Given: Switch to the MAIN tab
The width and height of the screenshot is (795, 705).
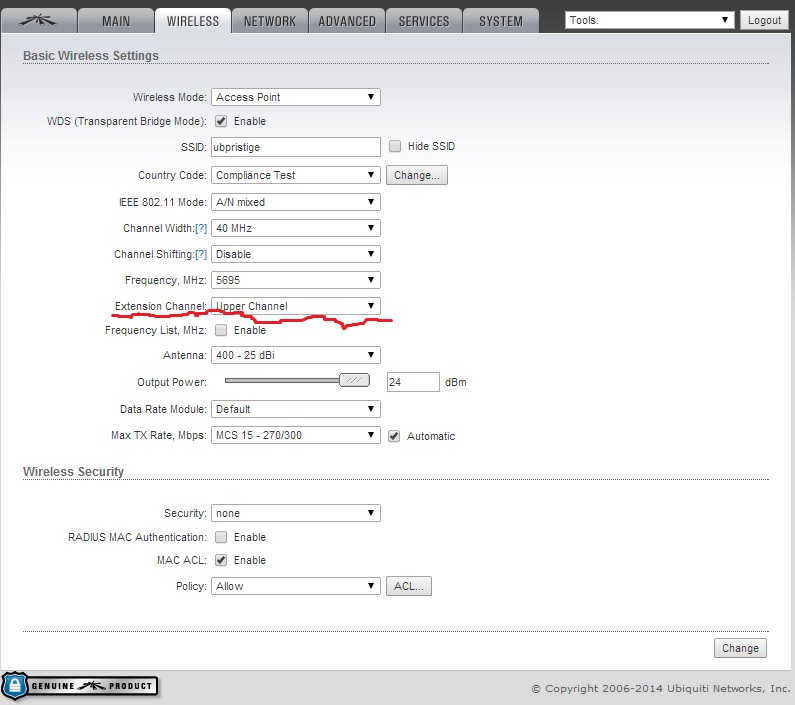Looking at the screenshot, I should [116, 21].
